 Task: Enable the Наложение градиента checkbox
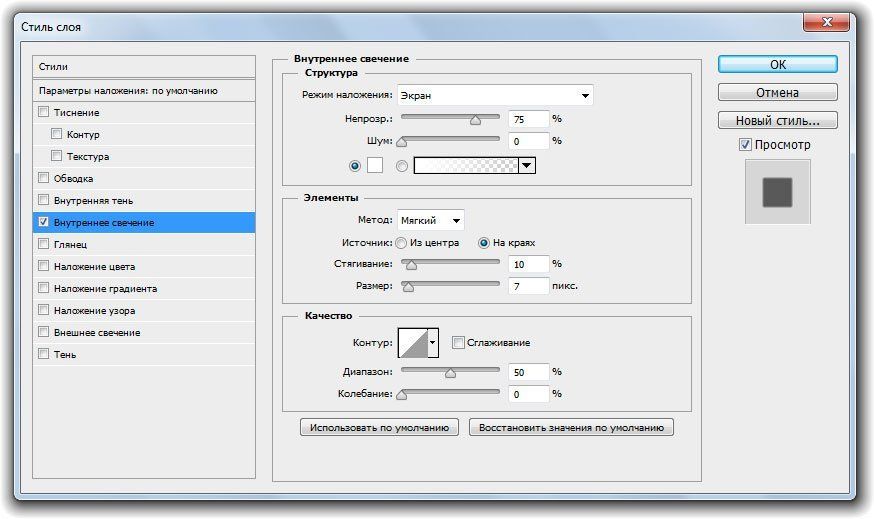click(43, 288)
